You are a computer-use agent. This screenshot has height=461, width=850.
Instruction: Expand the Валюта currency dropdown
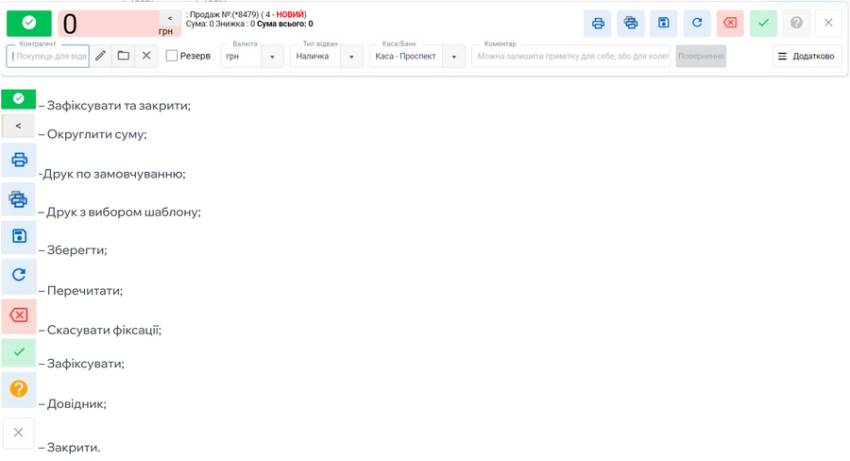(273, 57)
